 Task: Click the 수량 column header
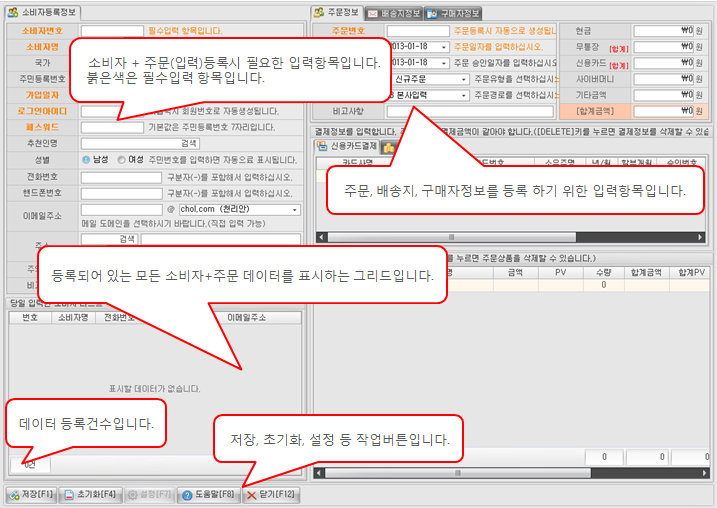click(604, 273)
